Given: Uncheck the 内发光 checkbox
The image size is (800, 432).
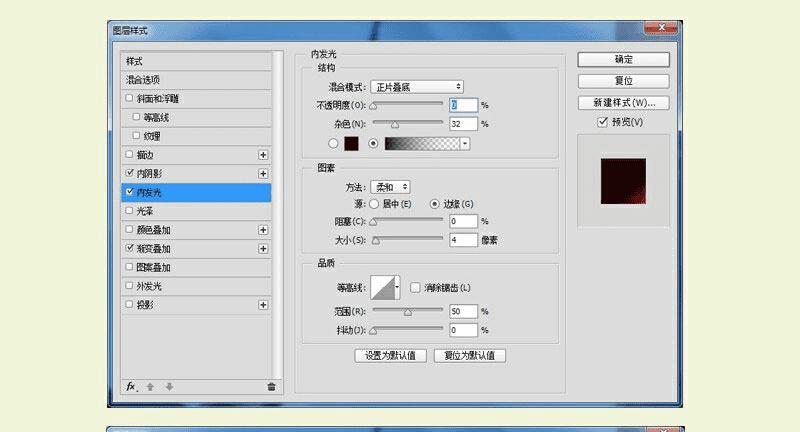Looking at the screenshot, I should click(x=129, y=192).
